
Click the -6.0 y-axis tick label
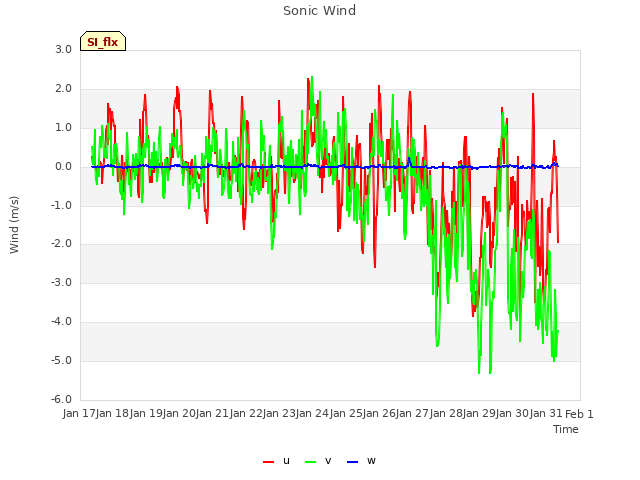click(62, 399)
